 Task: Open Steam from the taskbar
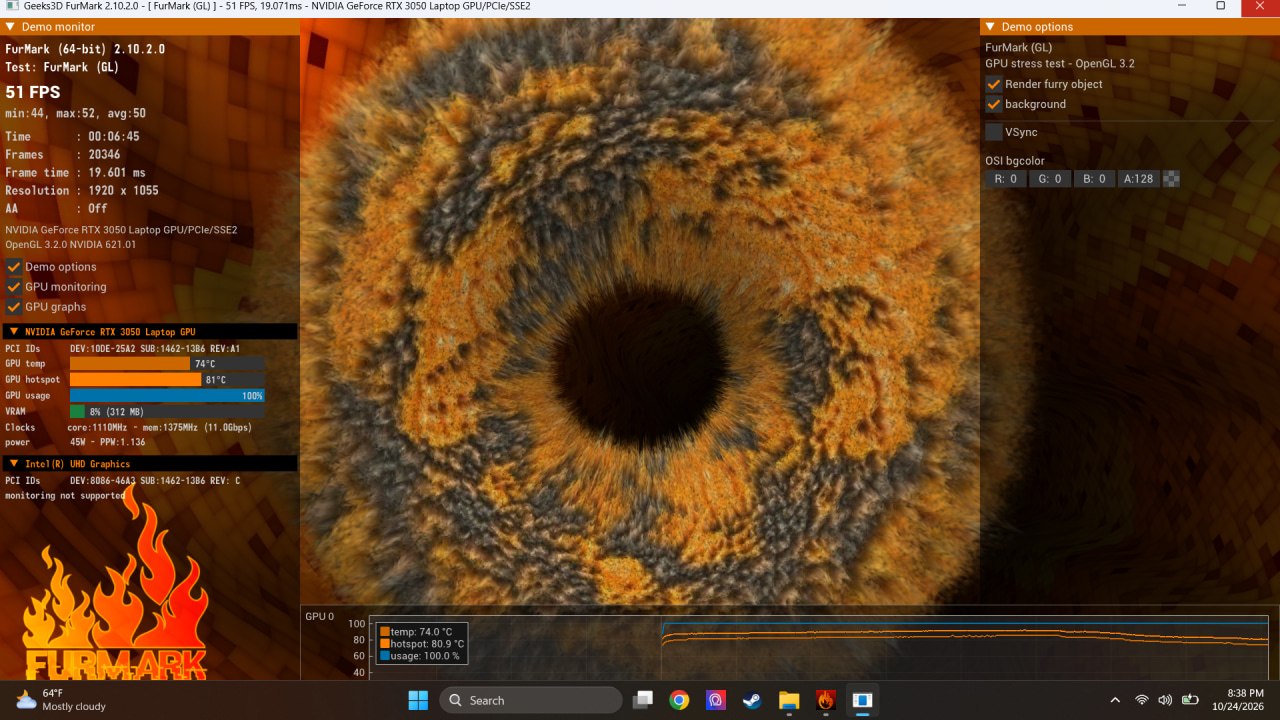pos(751,700)
